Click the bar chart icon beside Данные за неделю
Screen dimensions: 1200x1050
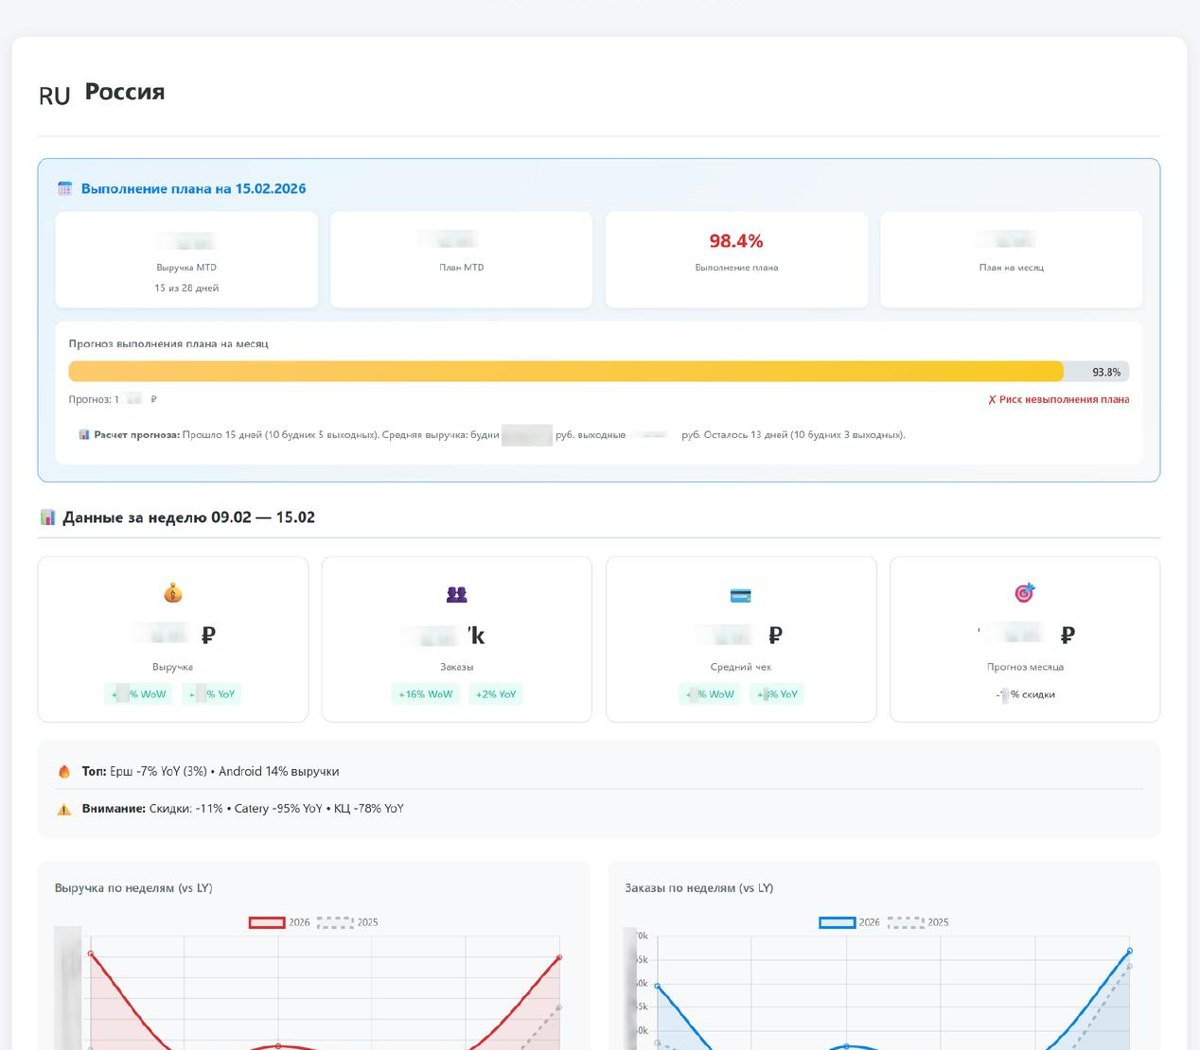(47, 517)
